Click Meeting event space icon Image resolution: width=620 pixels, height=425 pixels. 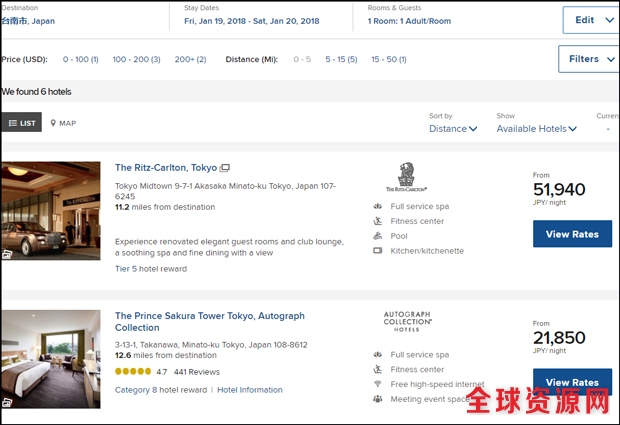(x=378, y=399)
